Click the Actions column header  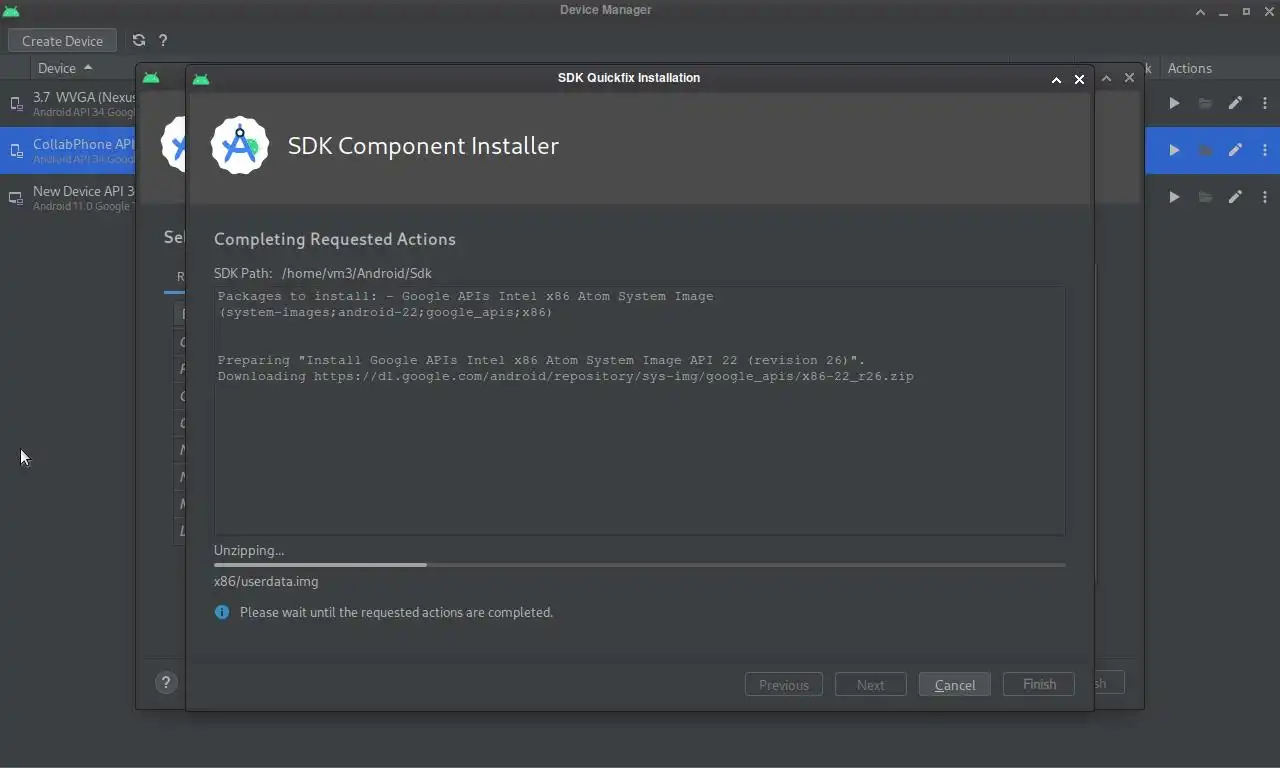(x=1190, y=68)
